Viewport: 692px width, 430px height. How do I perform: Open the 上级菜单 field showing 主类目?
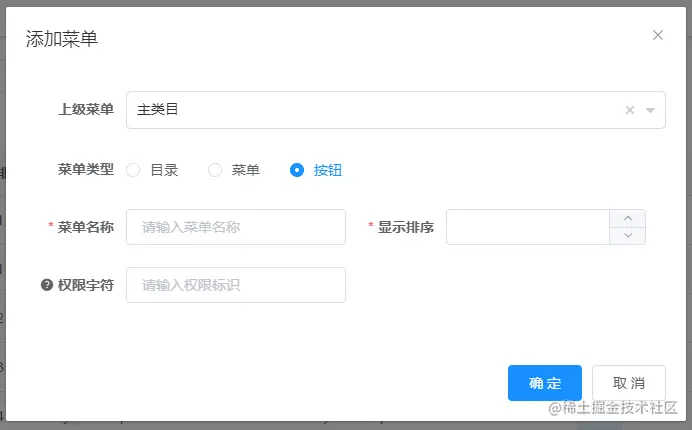(395, 110)
